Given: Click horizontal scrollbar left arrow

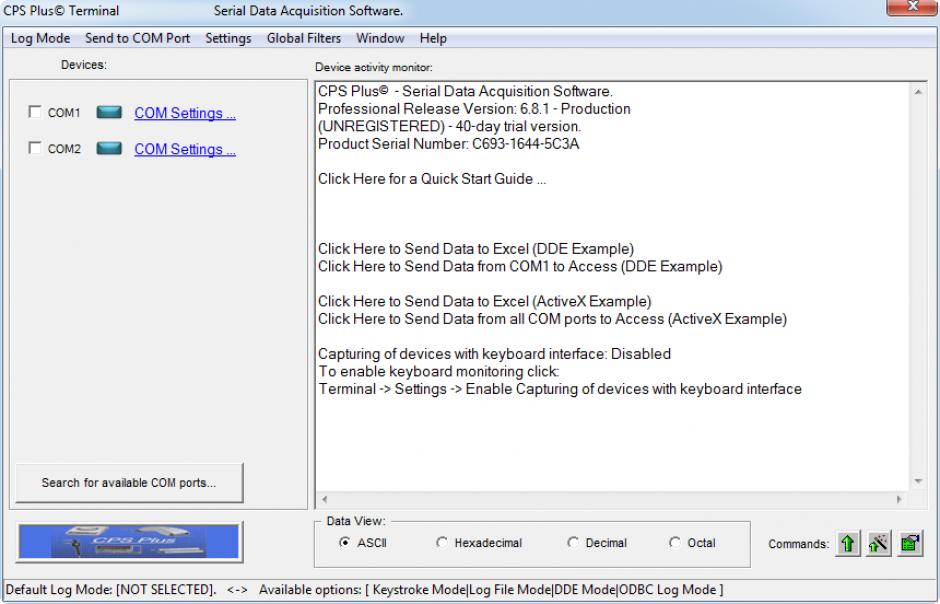Looking at the screenshot, I should (324, 499).
